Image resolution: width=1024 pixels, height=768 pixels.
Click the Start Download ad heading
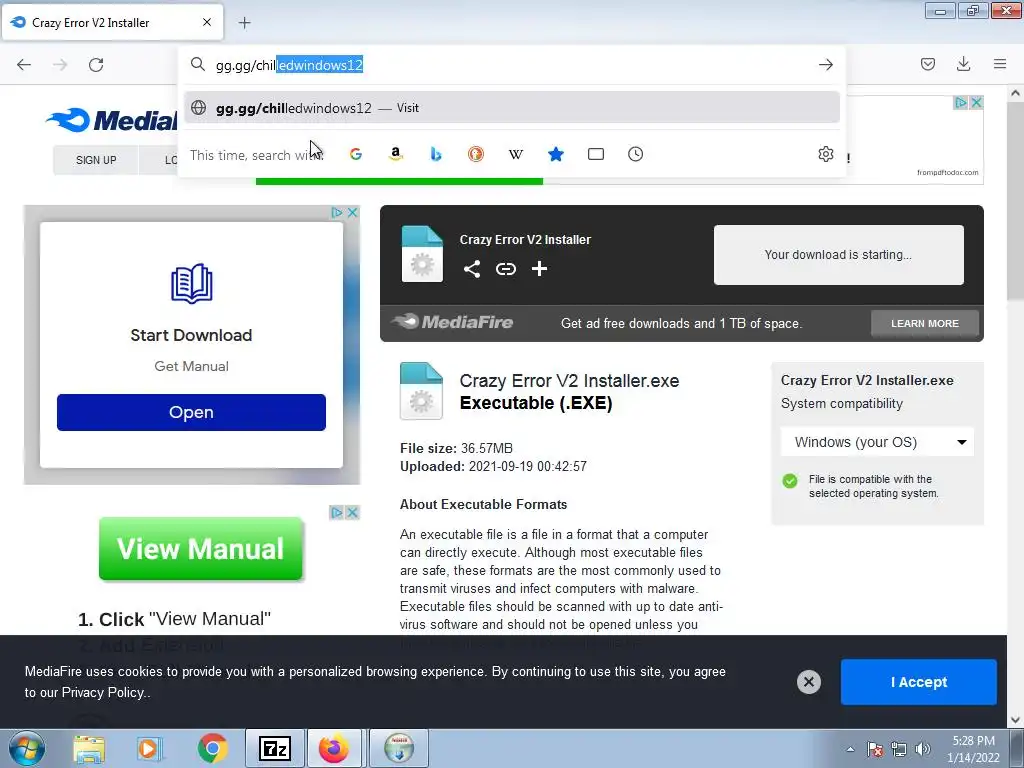191,335
